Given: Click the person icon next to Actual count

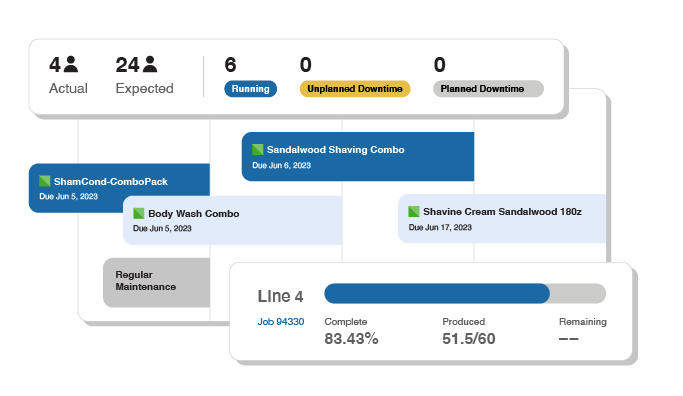Looking at the screenshot, I should tap(71, 64).
